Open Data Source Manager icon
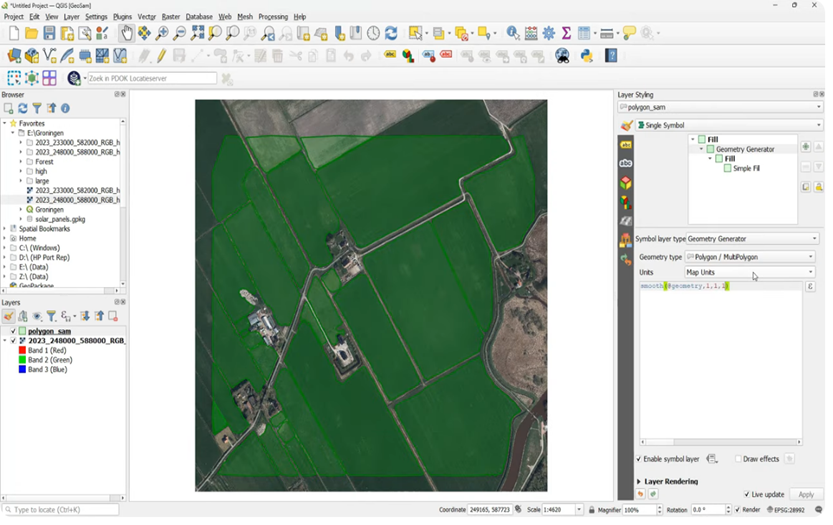Viewport: 833px width, 525px height. point(14,56)
